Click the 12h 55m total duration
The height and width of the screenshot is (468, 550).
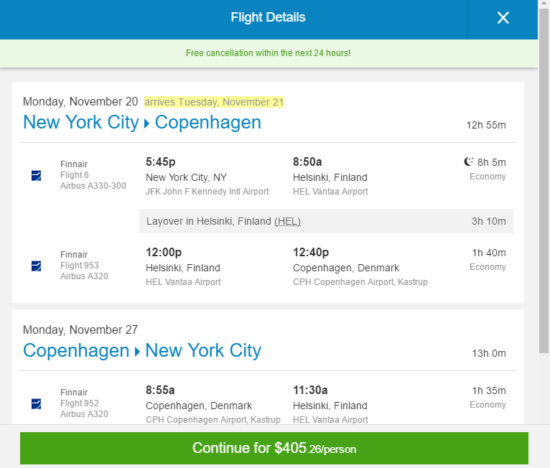coord(486,125)
